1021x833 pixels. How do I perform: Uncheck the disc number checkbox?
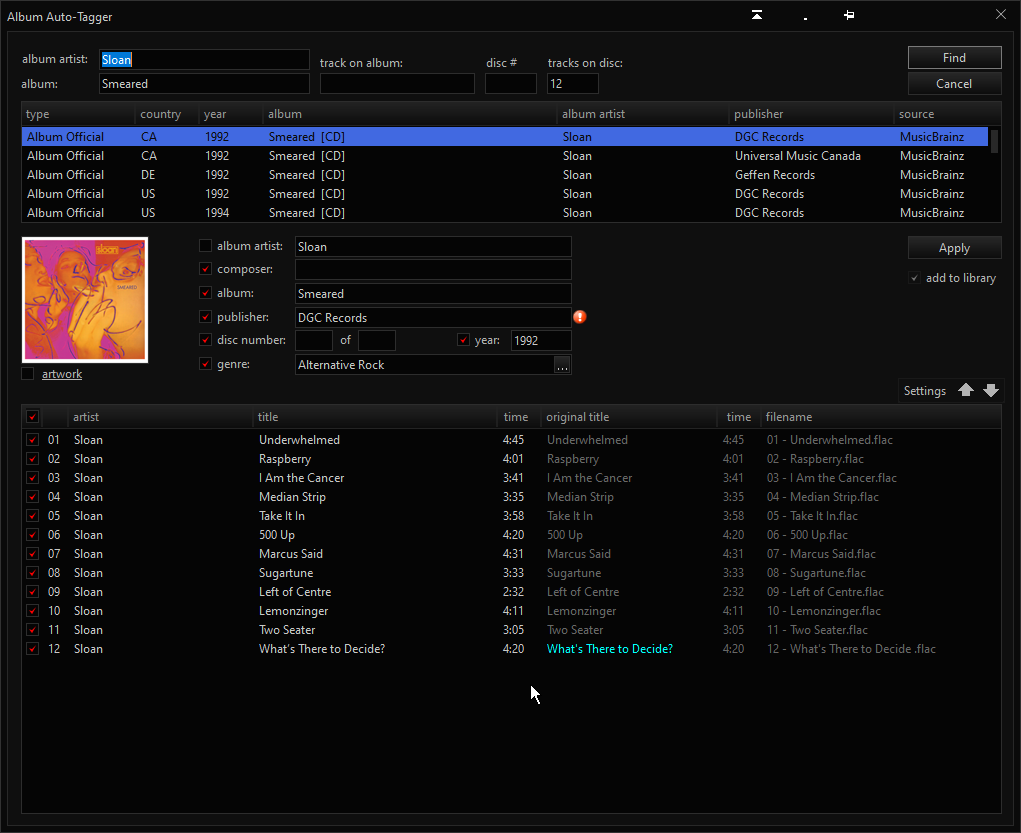[205, 340]
